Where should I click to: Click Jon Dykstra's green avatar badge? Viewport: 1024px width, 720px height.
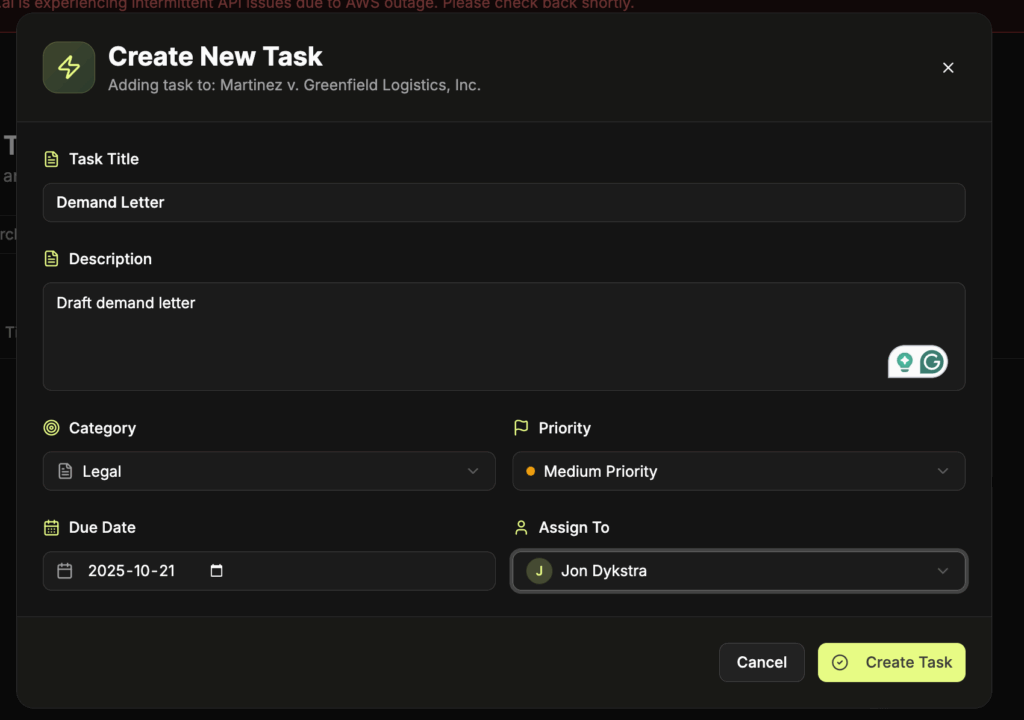point(539,571)
